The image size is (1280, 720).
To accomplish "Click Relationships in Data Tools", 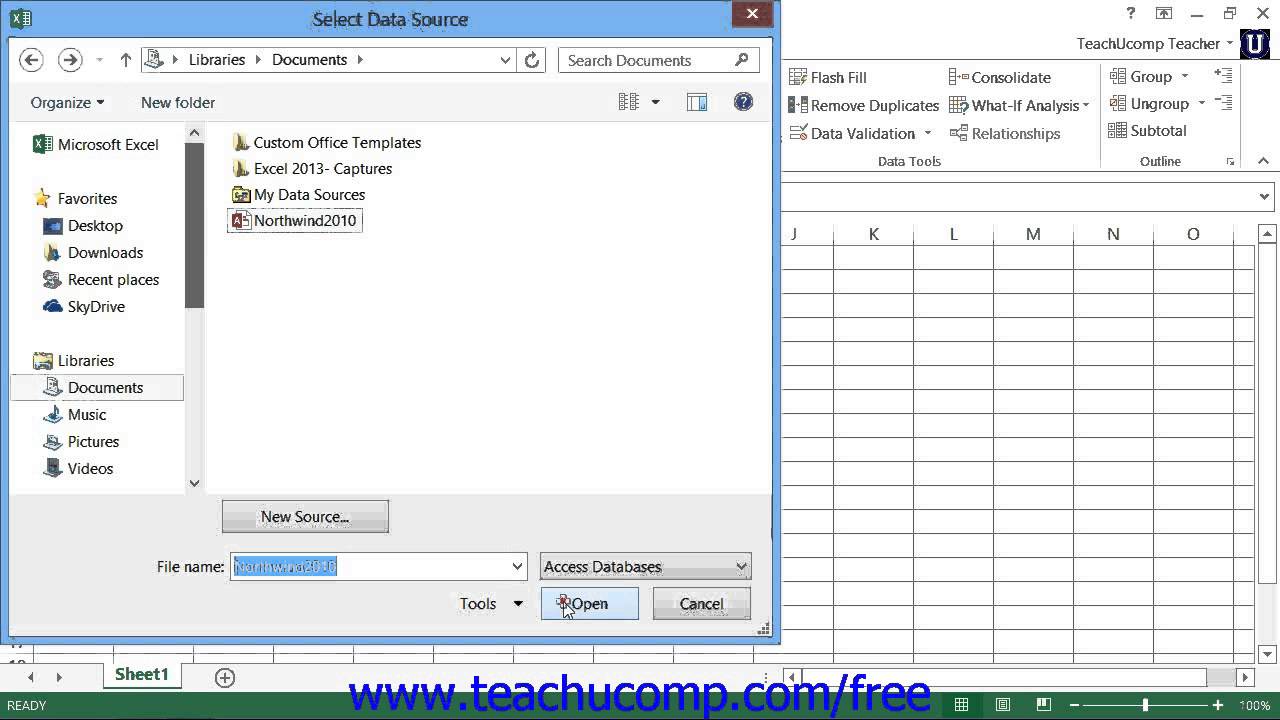I will pyautogui.click(x=1004, y=133).
